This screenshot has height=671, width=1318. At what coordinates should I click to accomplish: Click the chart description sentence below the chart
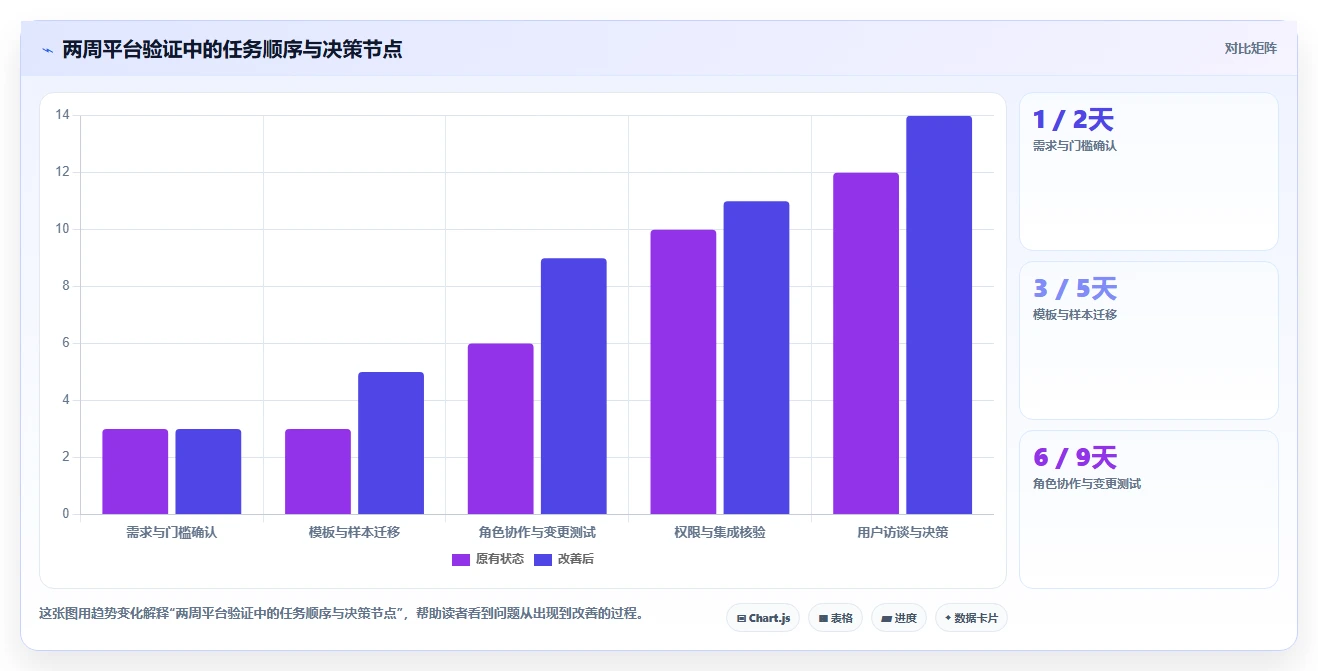[x=341, y=613]
